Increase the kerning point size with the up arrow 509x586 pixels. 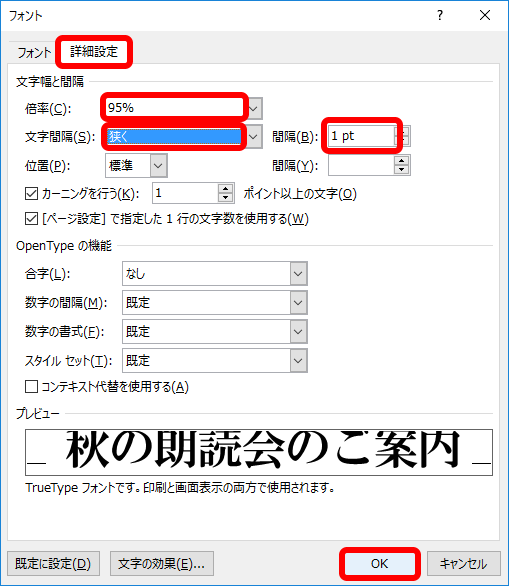click(225, 188)
